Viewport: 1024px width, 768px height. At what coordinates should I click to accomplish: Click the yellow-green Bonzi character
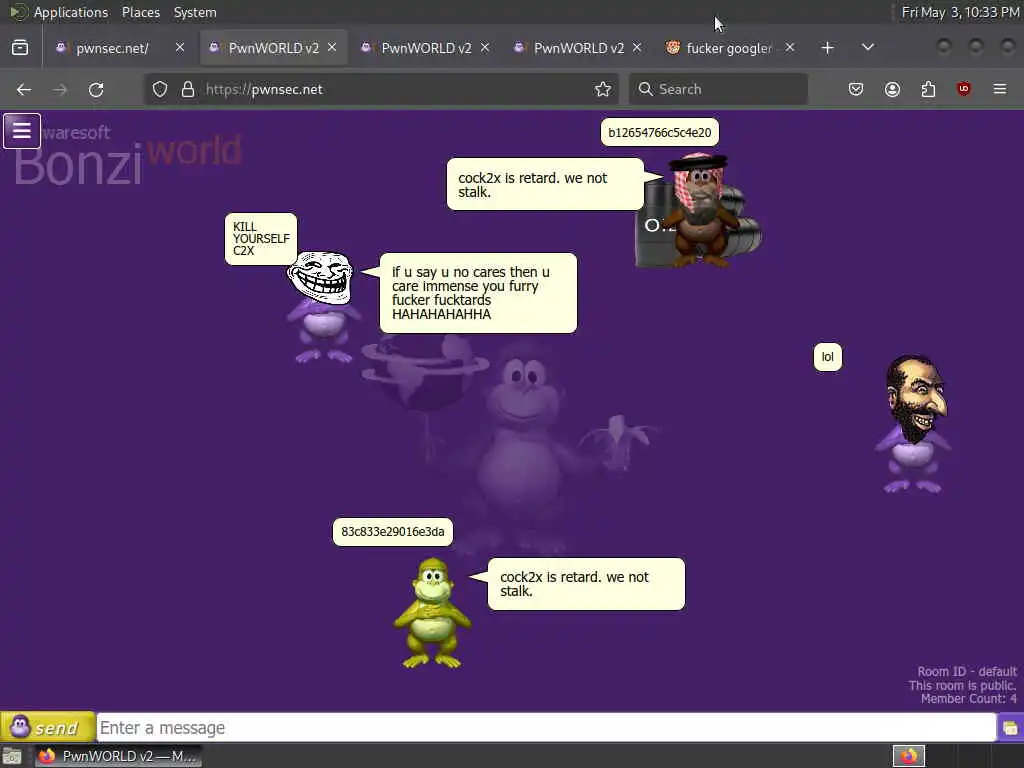pyautogui.click(x=432, y=612)
